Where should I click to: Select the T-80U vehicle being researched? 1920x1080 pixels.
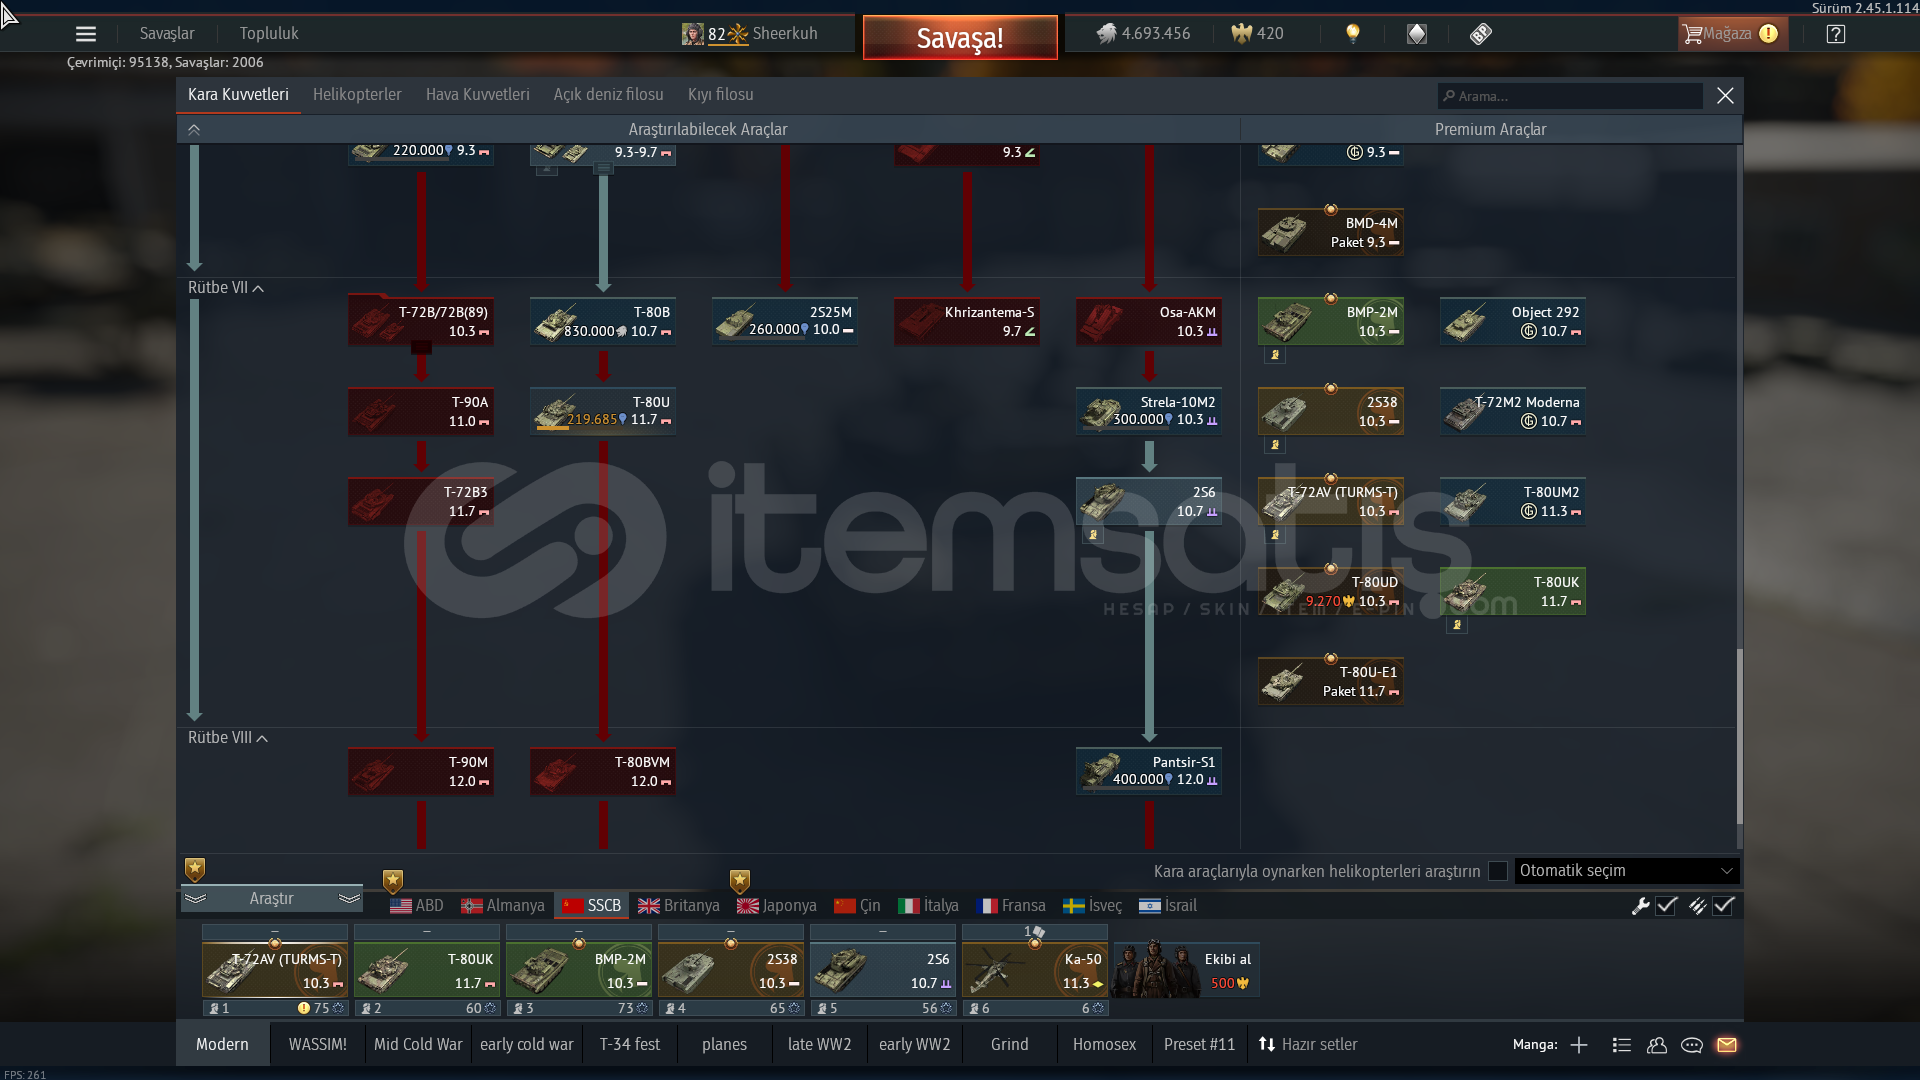(603, 411)
